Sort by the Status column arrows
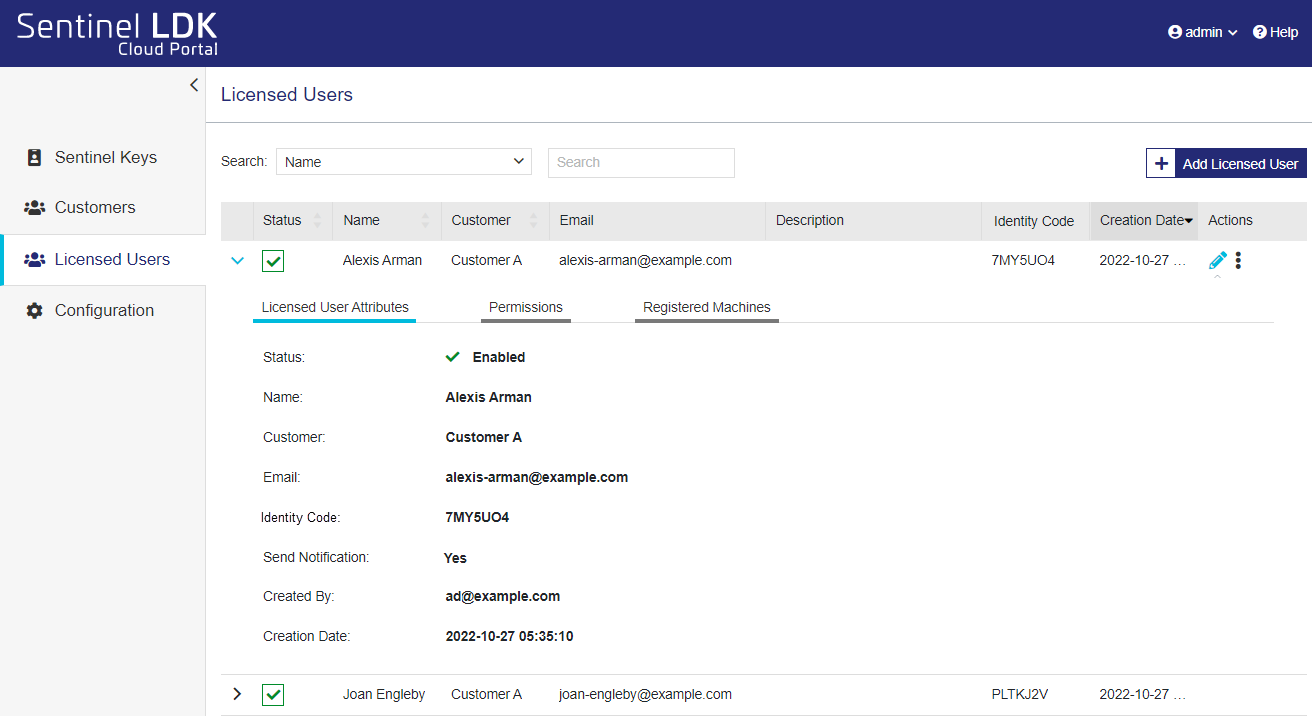 318,220
